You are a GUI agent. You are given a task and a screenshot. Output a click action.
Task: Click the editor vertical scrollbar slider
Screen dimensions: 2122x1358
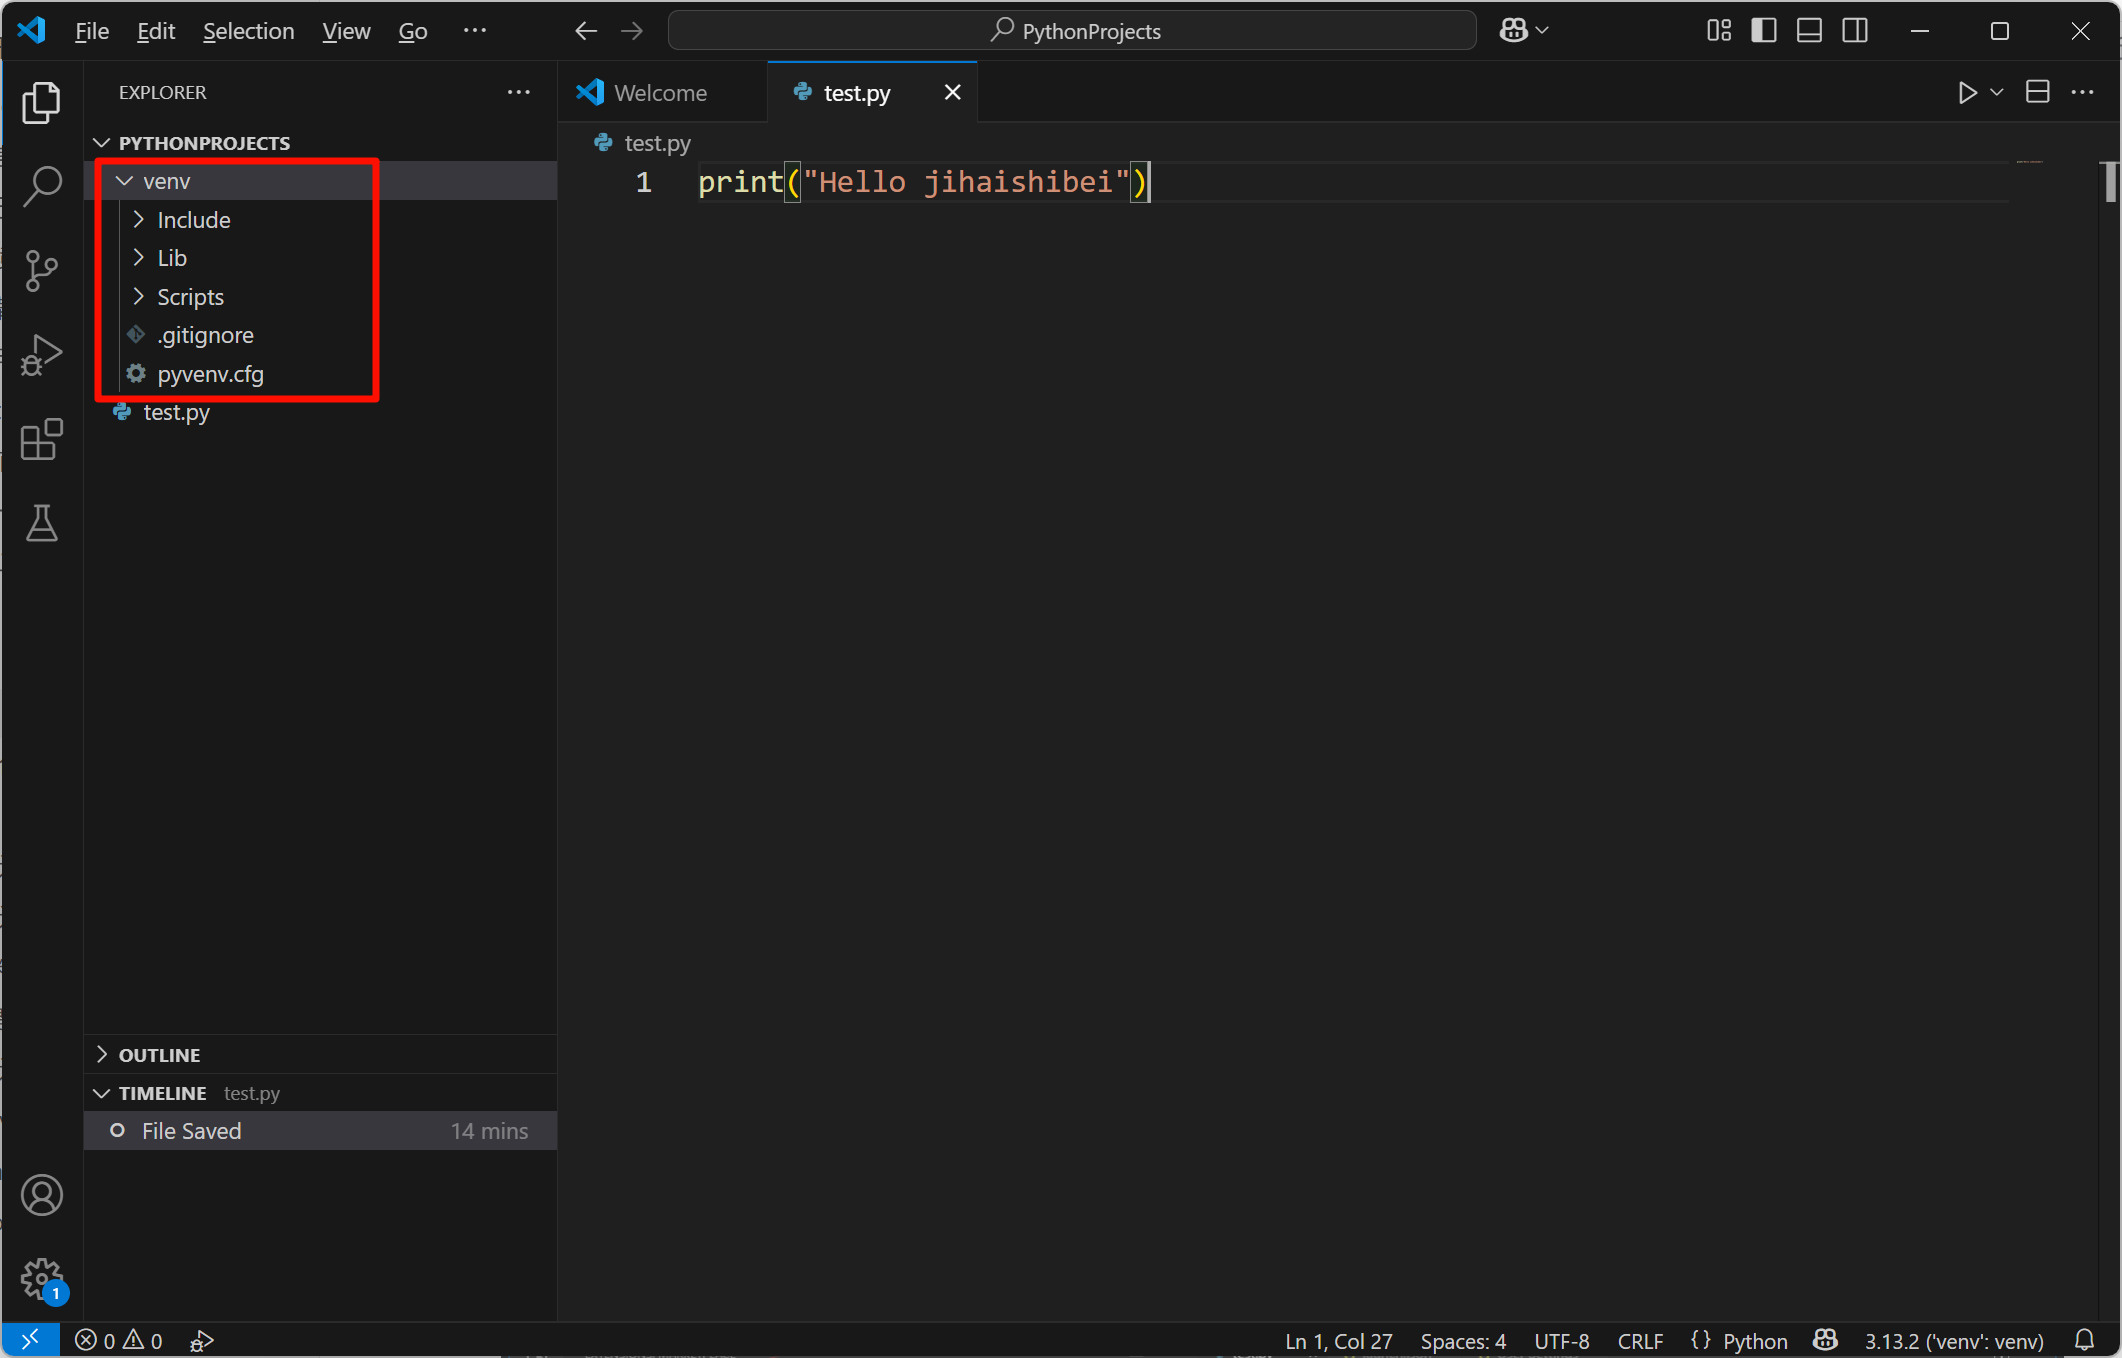pyautogui.click(x=2110, y=182)
